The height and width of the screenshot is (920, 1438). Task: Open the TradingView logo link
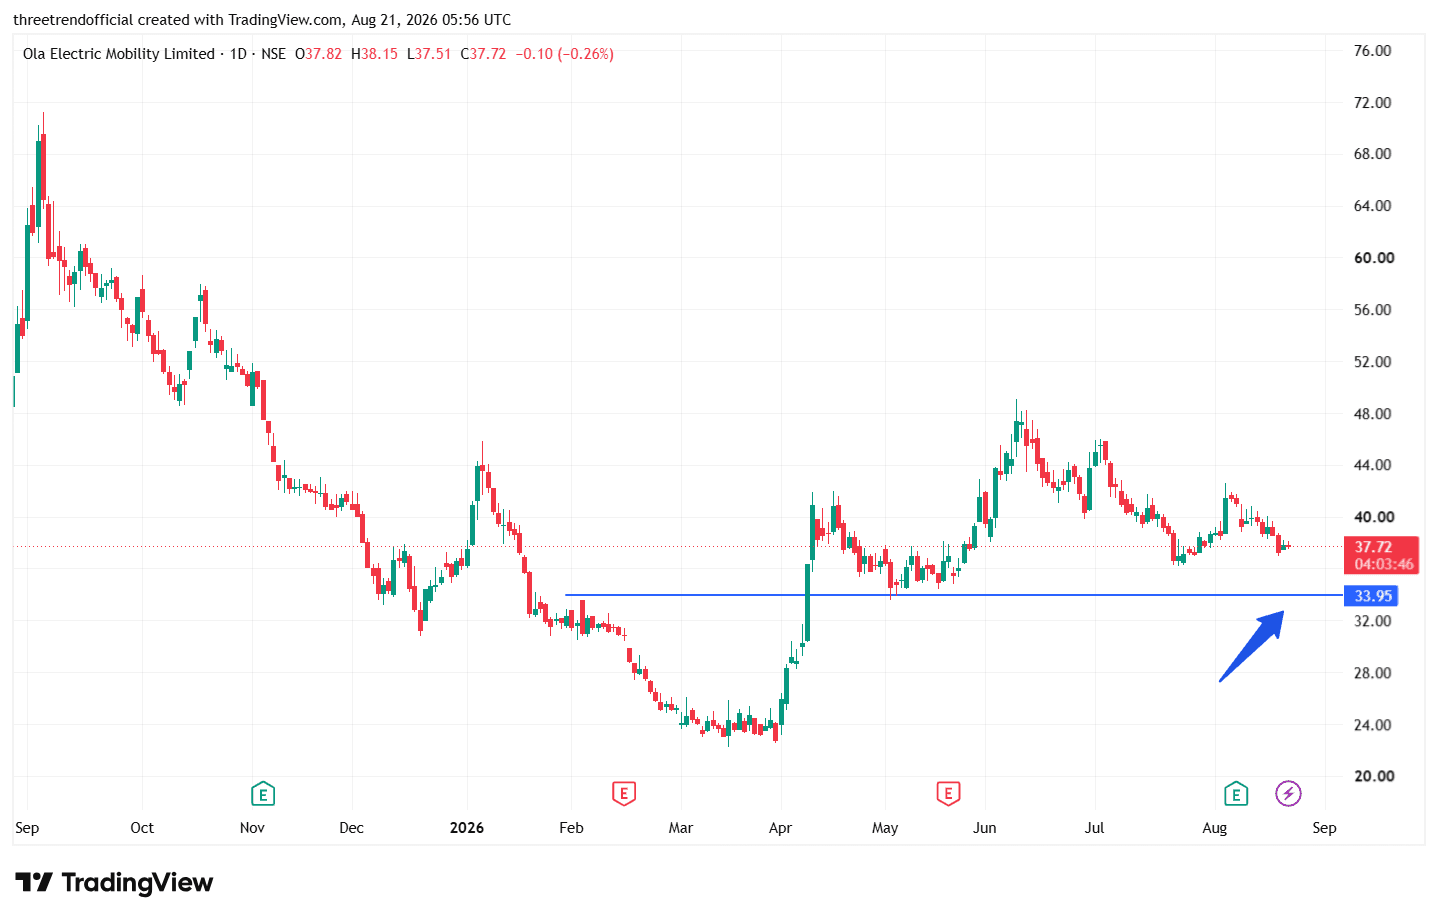click(114, 882)
